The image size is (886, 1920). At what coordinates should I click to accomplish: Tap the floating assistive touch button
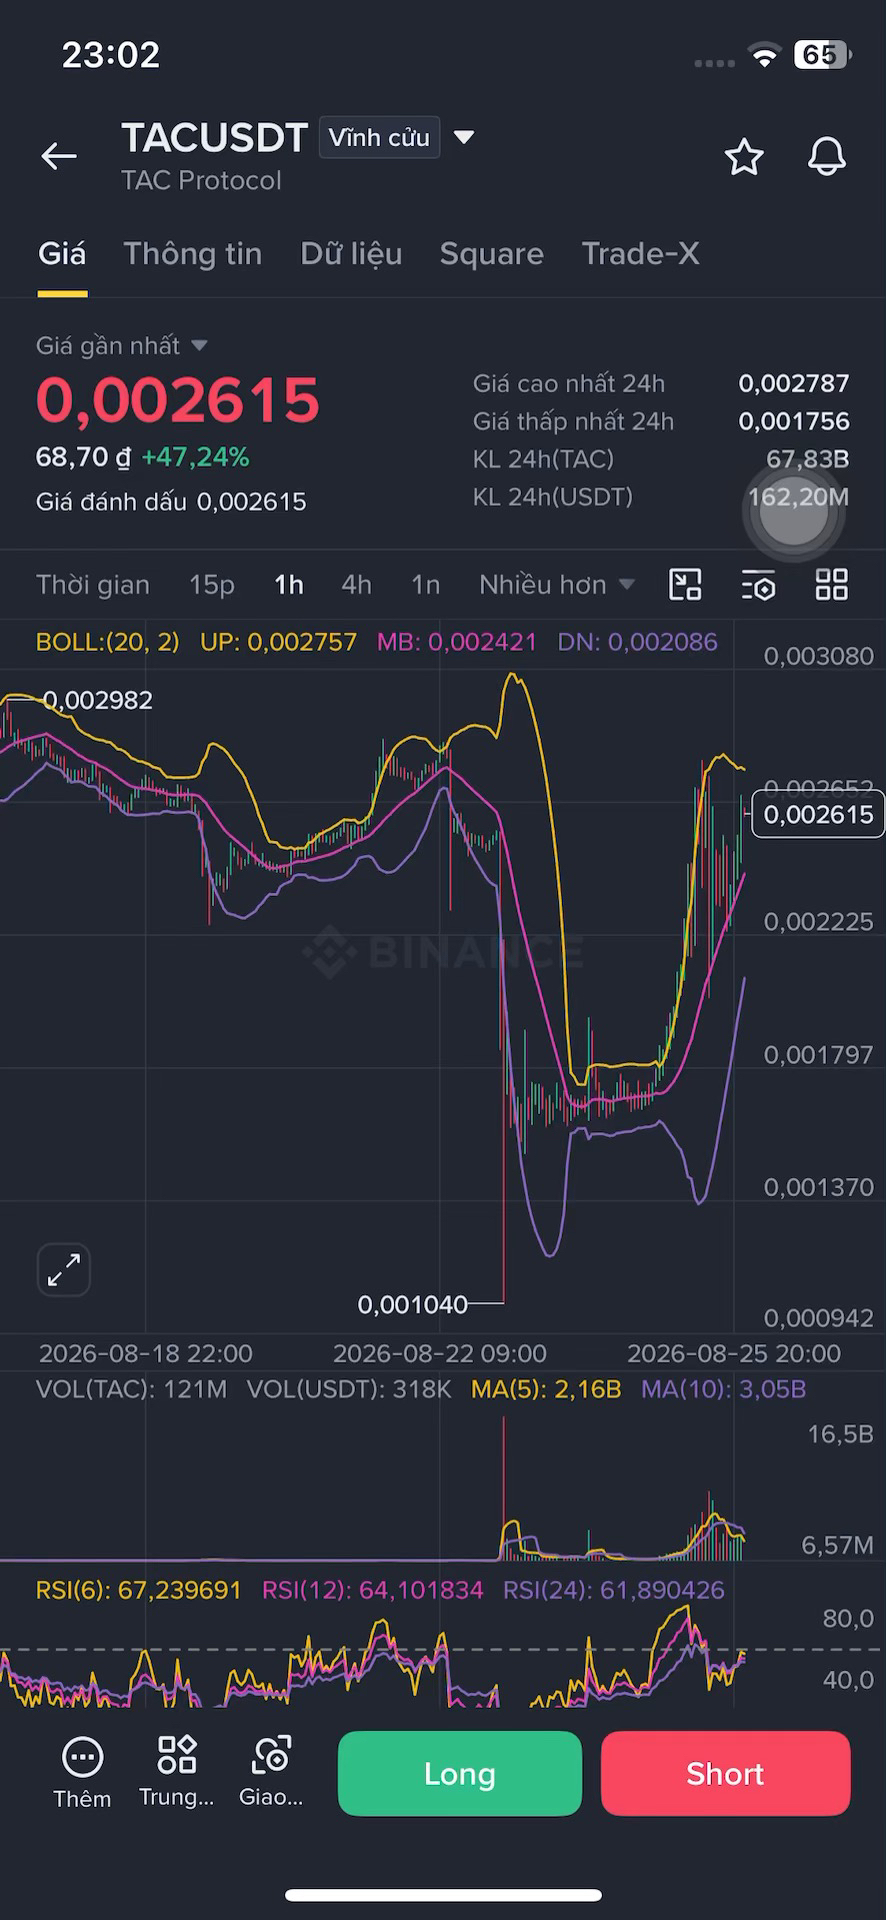coord(795,512)
